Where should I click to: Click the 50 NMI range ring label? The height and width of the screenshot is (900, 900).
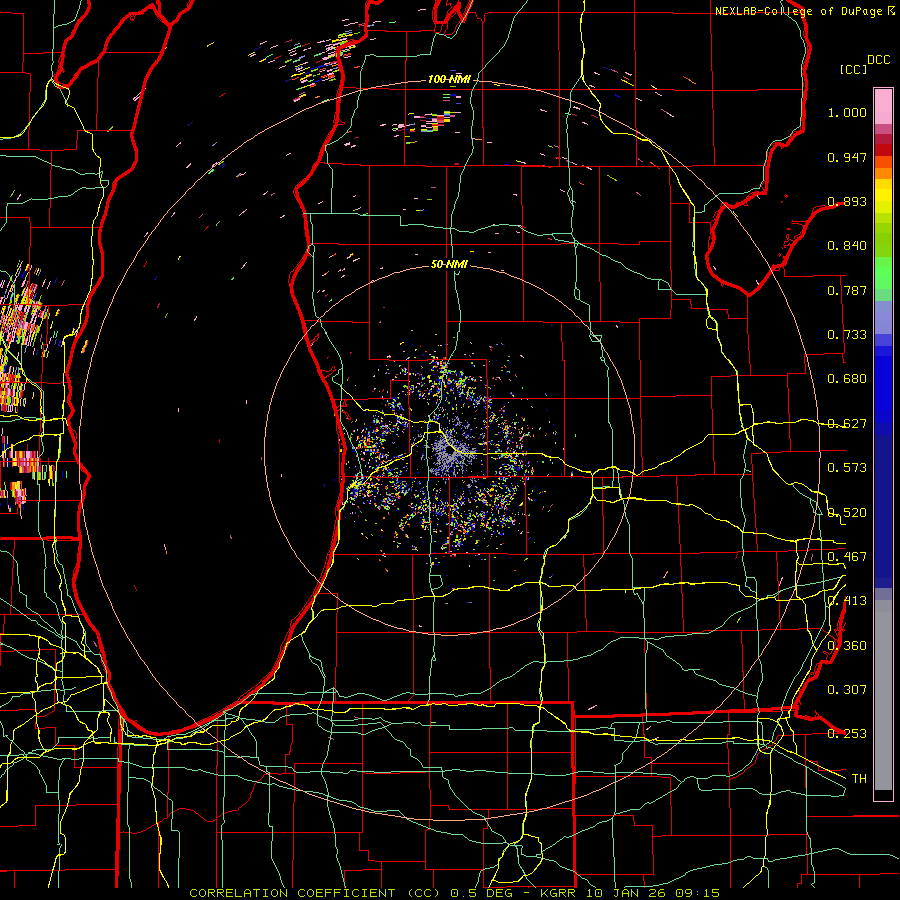(449, 264)
